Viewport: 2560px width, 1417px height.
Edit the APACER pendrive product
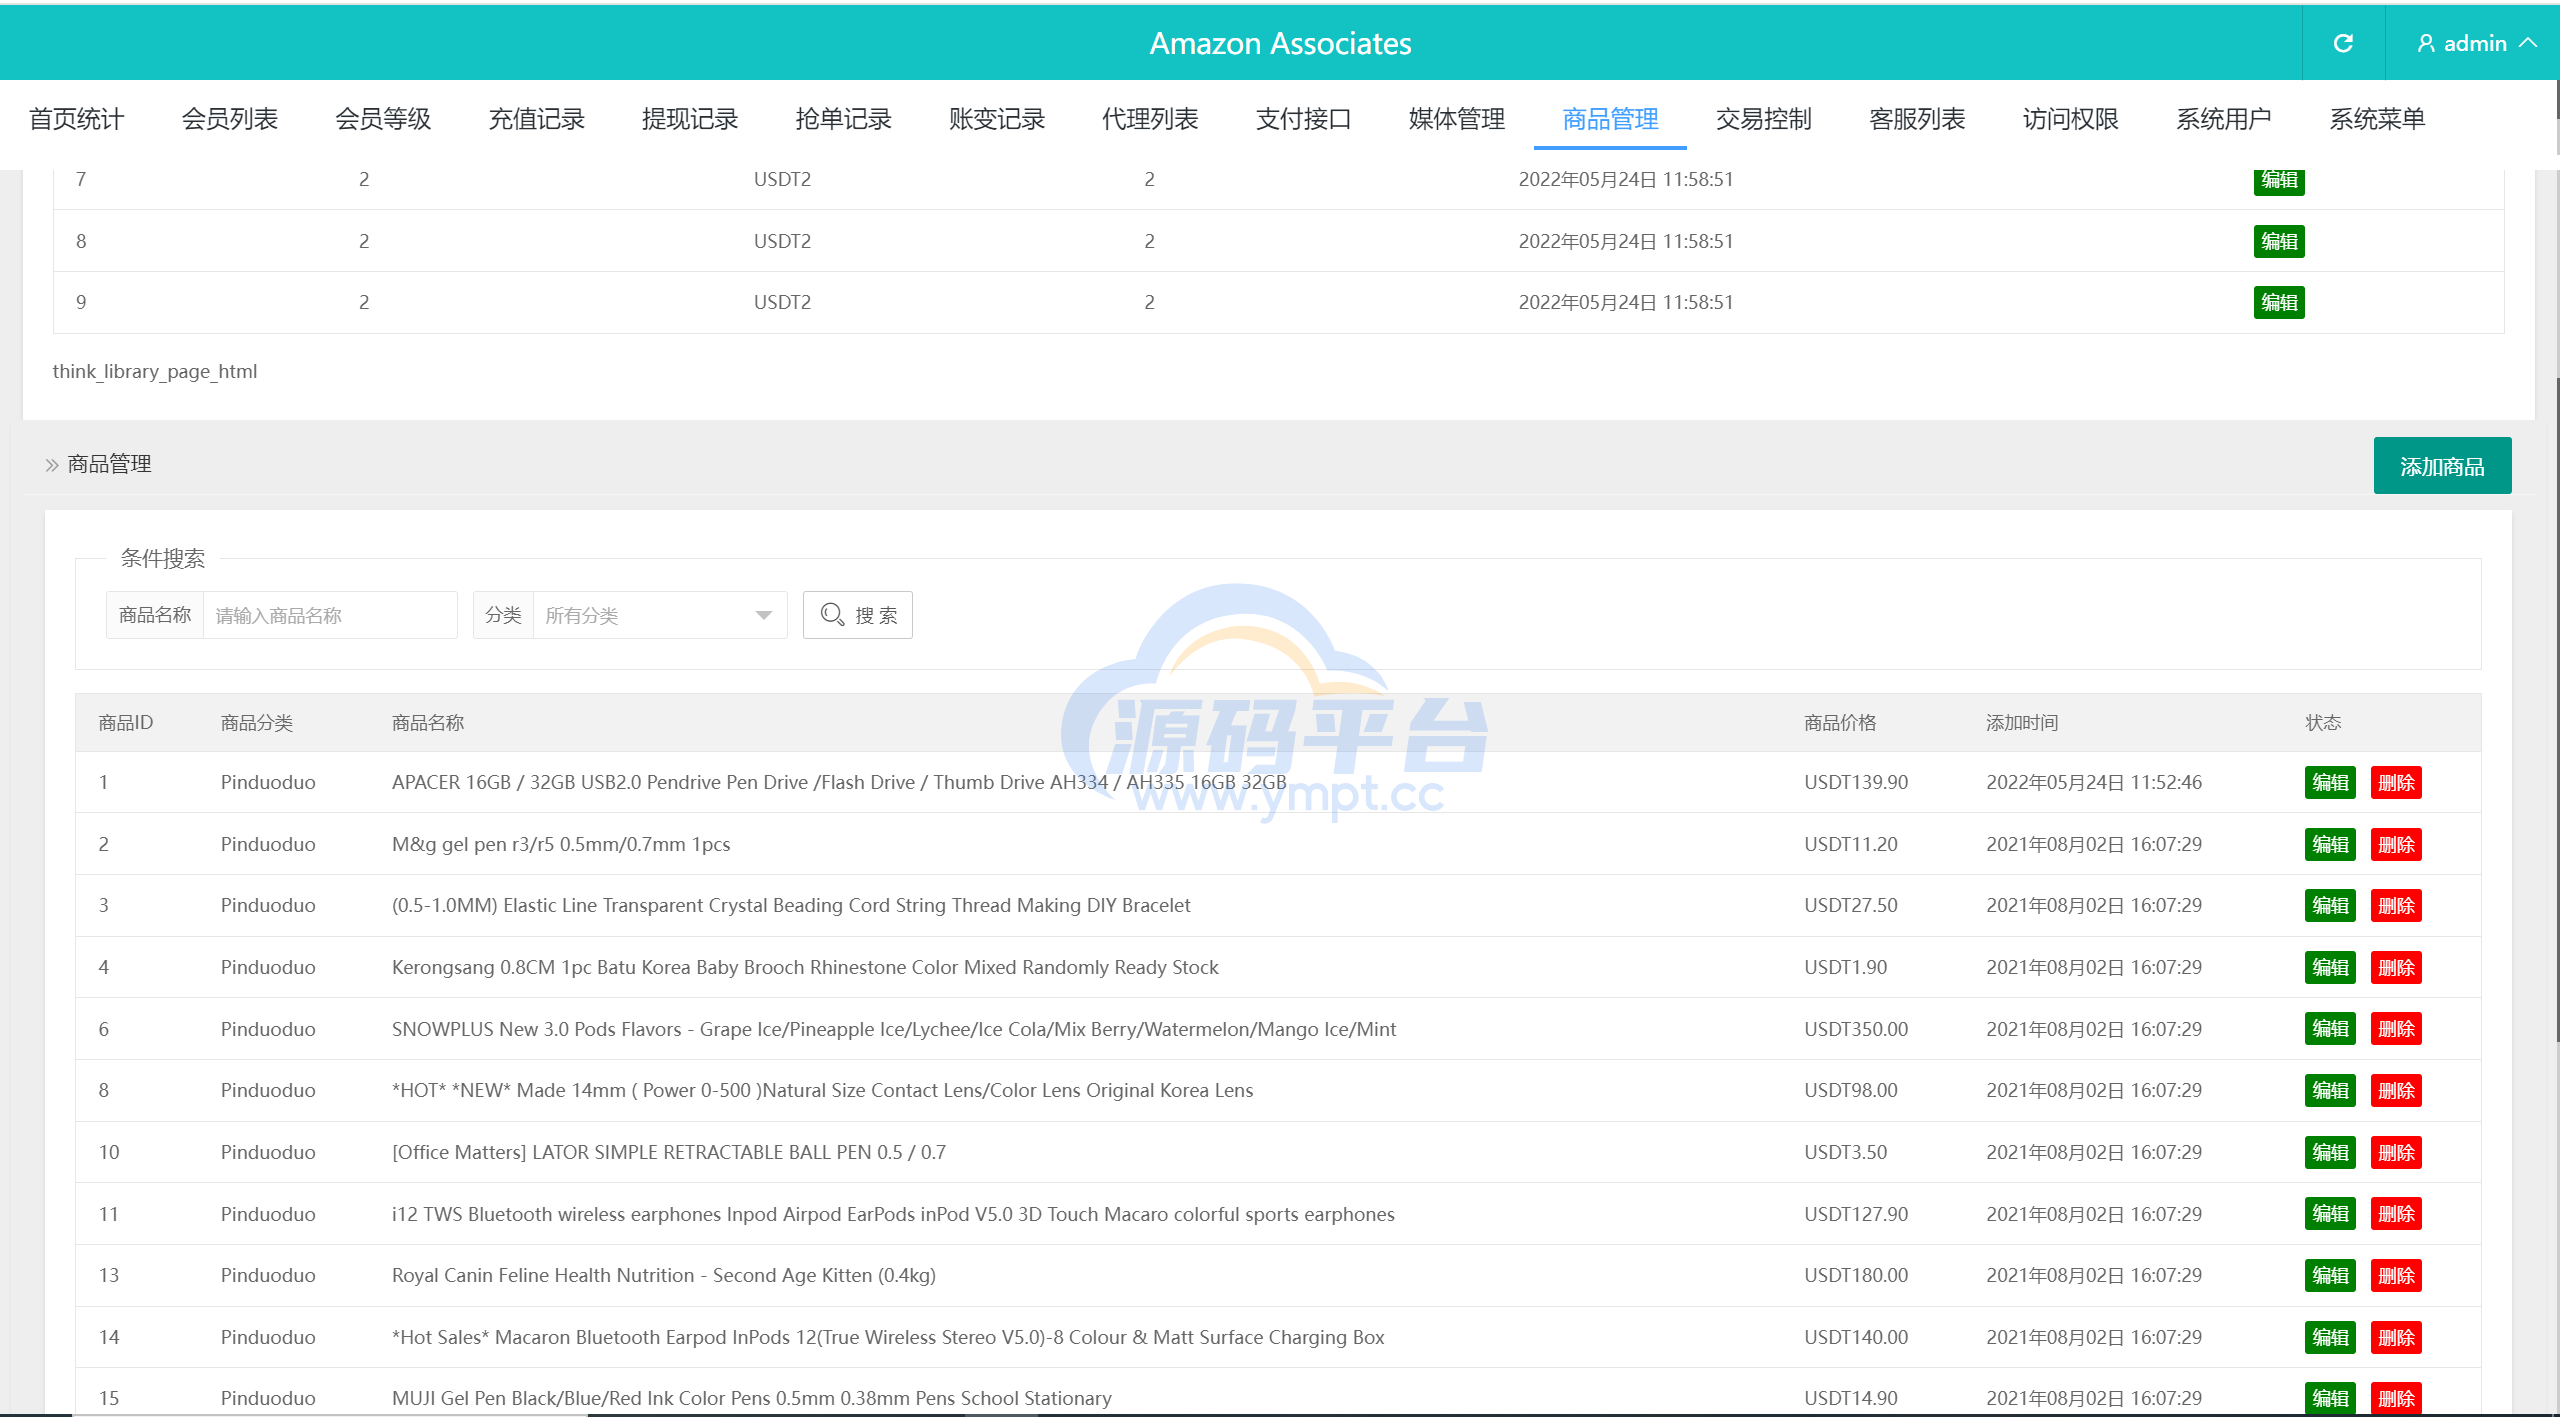2330,782
